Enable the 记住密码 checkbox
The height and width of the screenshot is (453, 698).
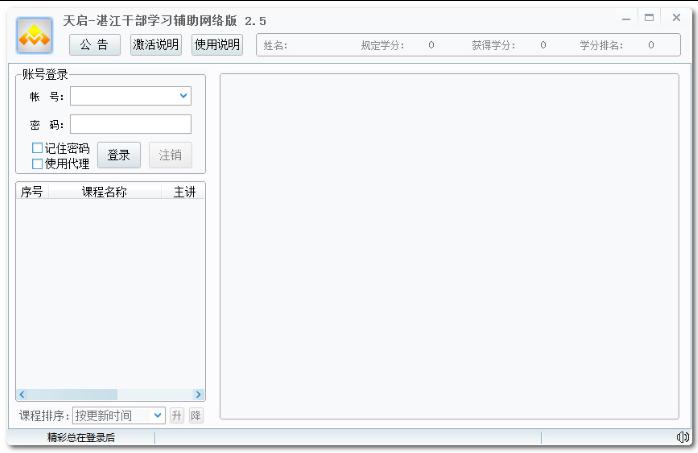[x=38, y=148]
